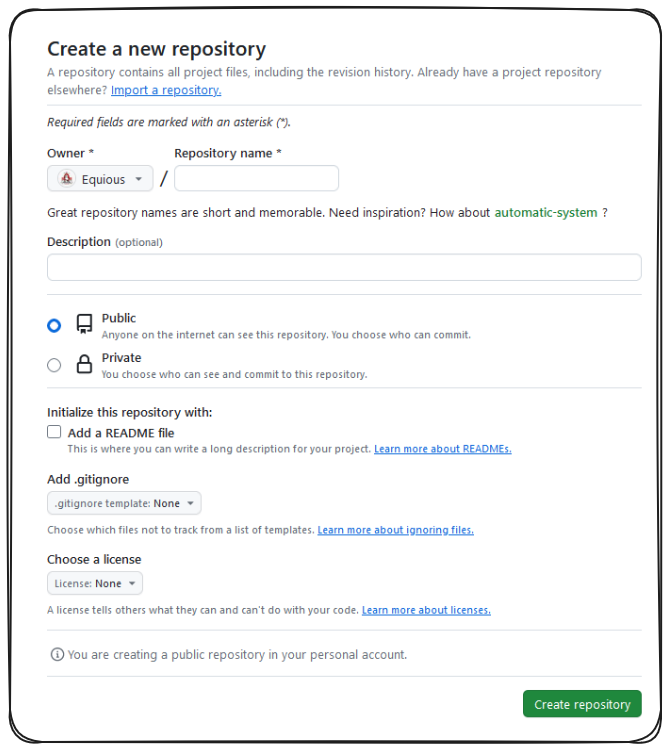
Task: Click the Private option label text
Action: point(122,358)
